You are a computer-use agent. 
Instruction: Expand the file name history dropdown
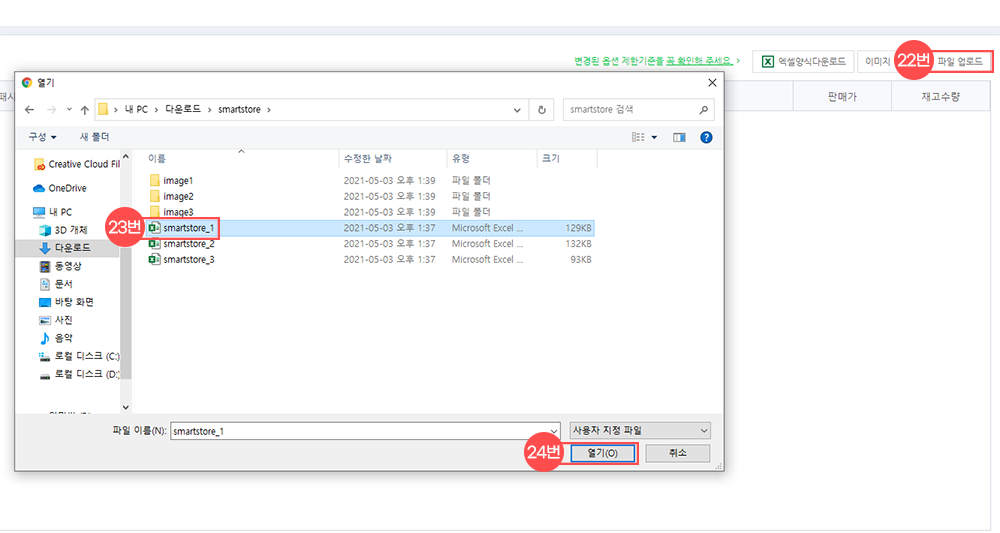point(553,431)
